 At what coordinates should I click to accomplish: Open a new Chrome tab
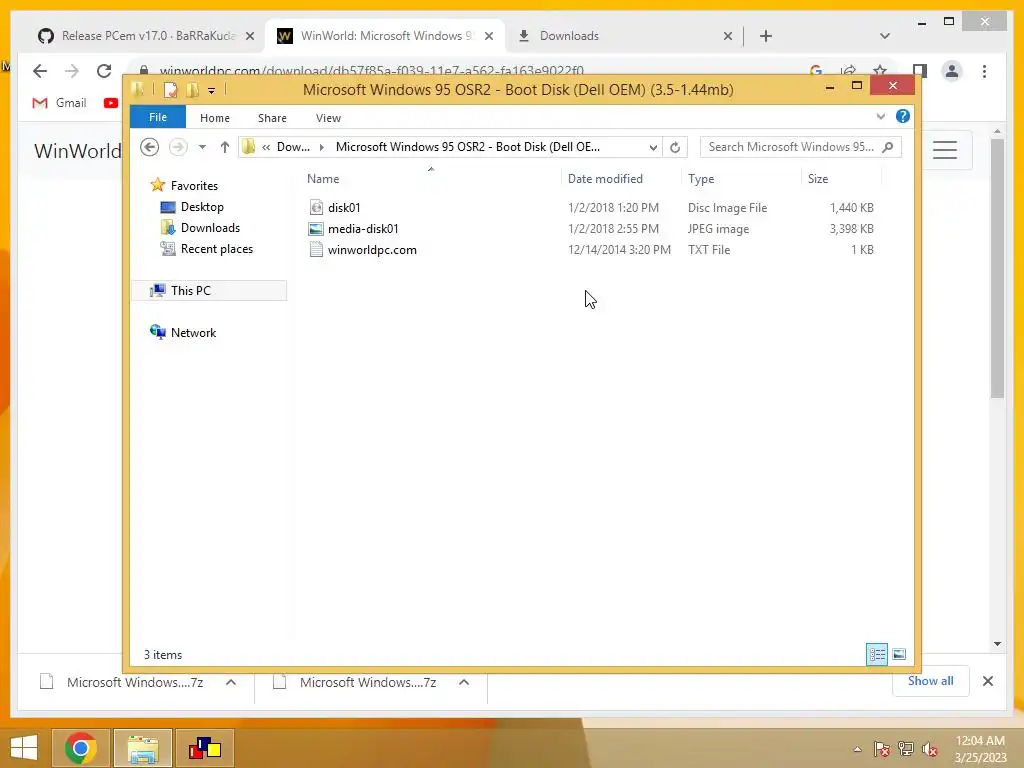pos(766,36)
